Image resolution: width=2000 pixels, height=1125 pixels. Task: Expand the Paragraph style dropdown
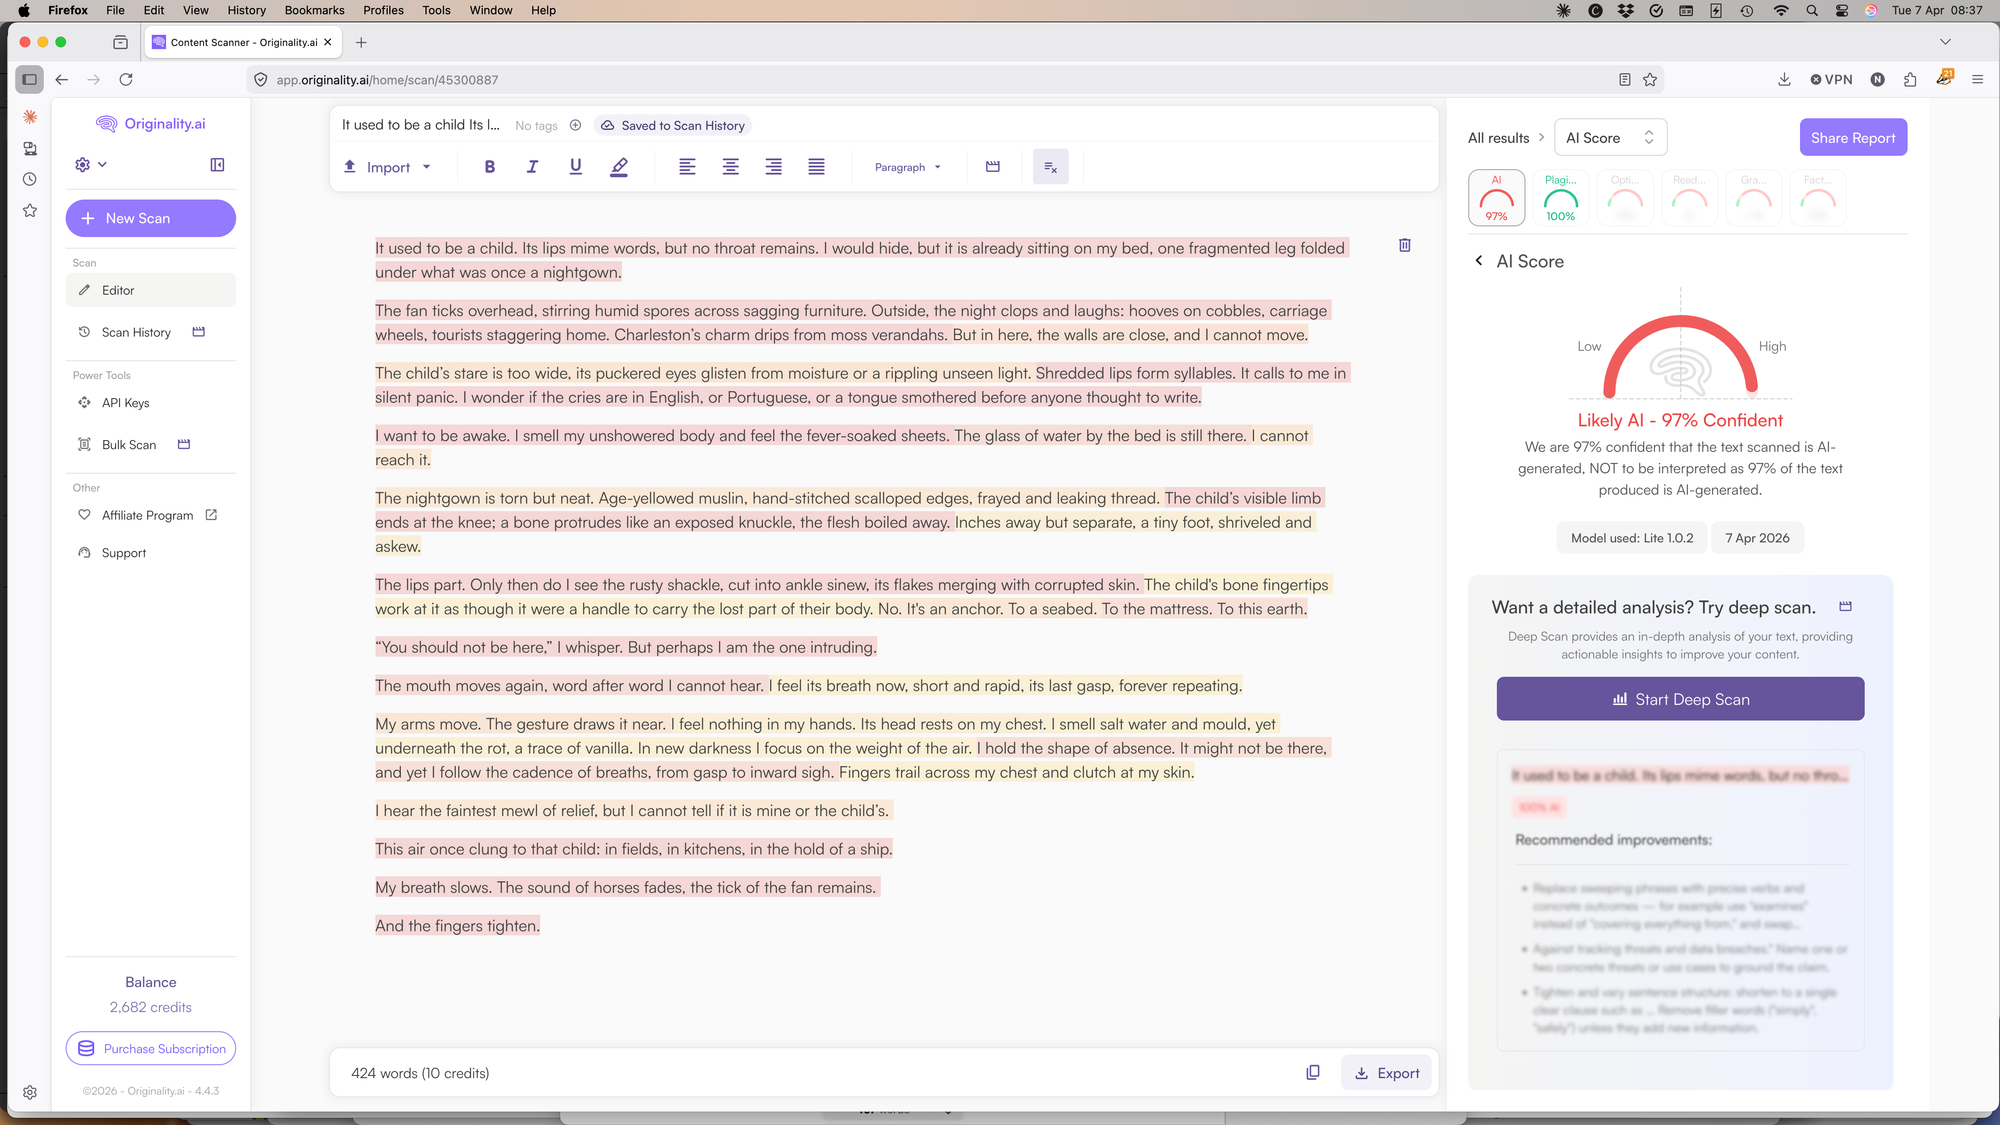click(x=907, y=167)
